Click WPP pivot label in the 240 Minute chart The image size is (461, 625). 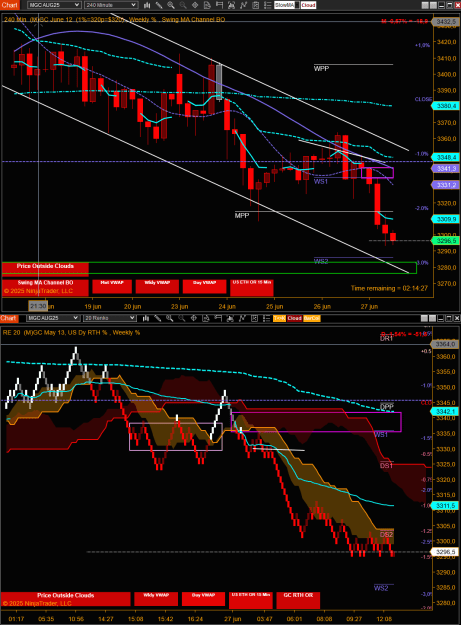321,69
